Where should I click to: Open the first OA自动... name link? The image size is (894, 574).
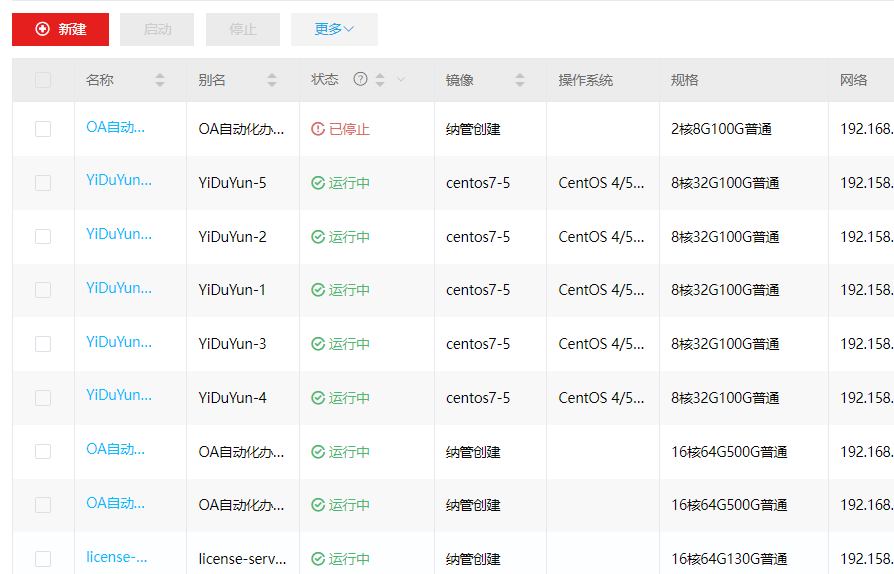tap(115, 127)
